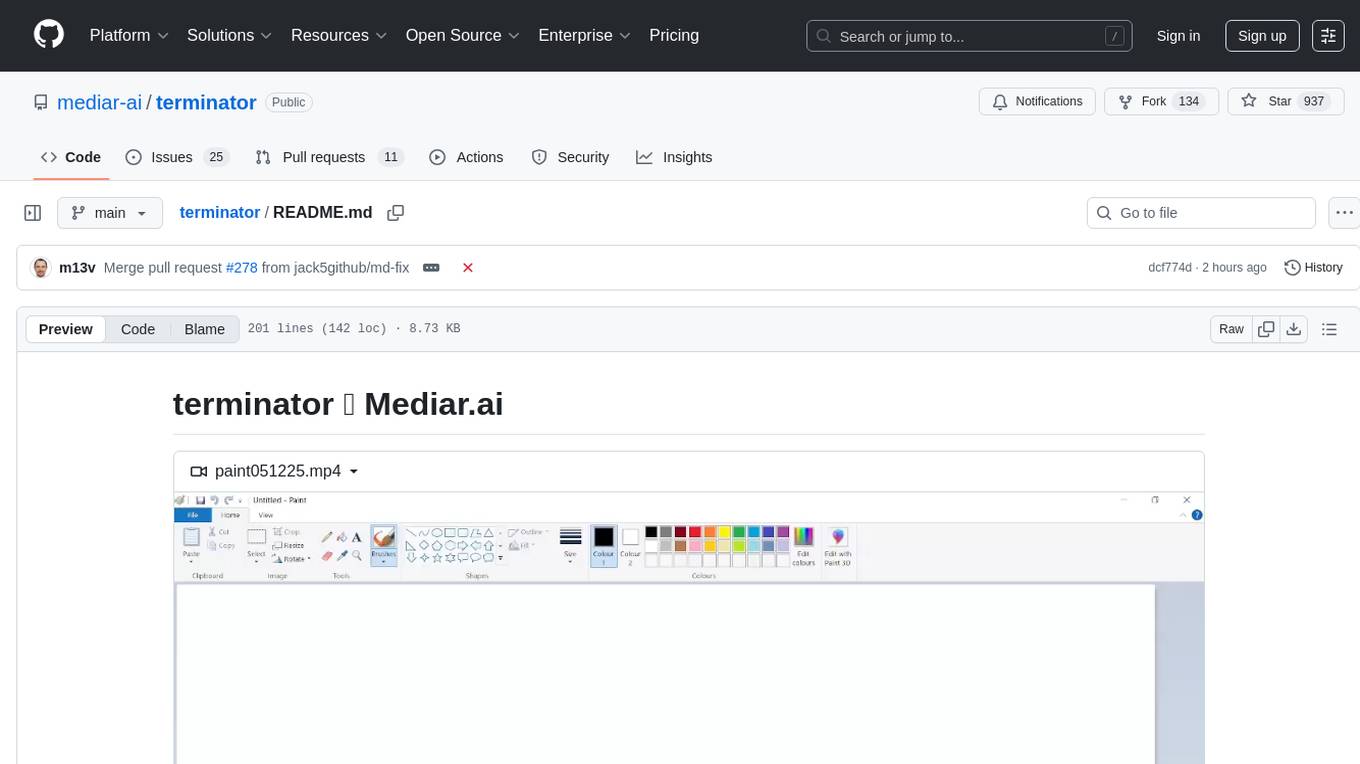The height and width of the screenshot is (764, 1360).
Task: Open pull request #278 link
Action: pos(242,268)
